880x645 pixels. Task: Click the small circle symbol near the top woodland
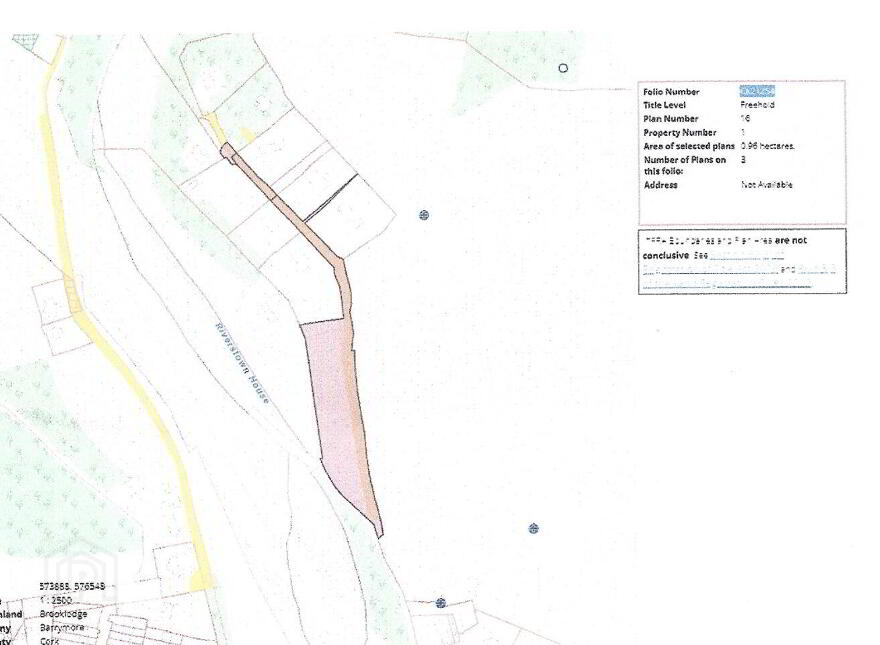(x=563, y=68)
